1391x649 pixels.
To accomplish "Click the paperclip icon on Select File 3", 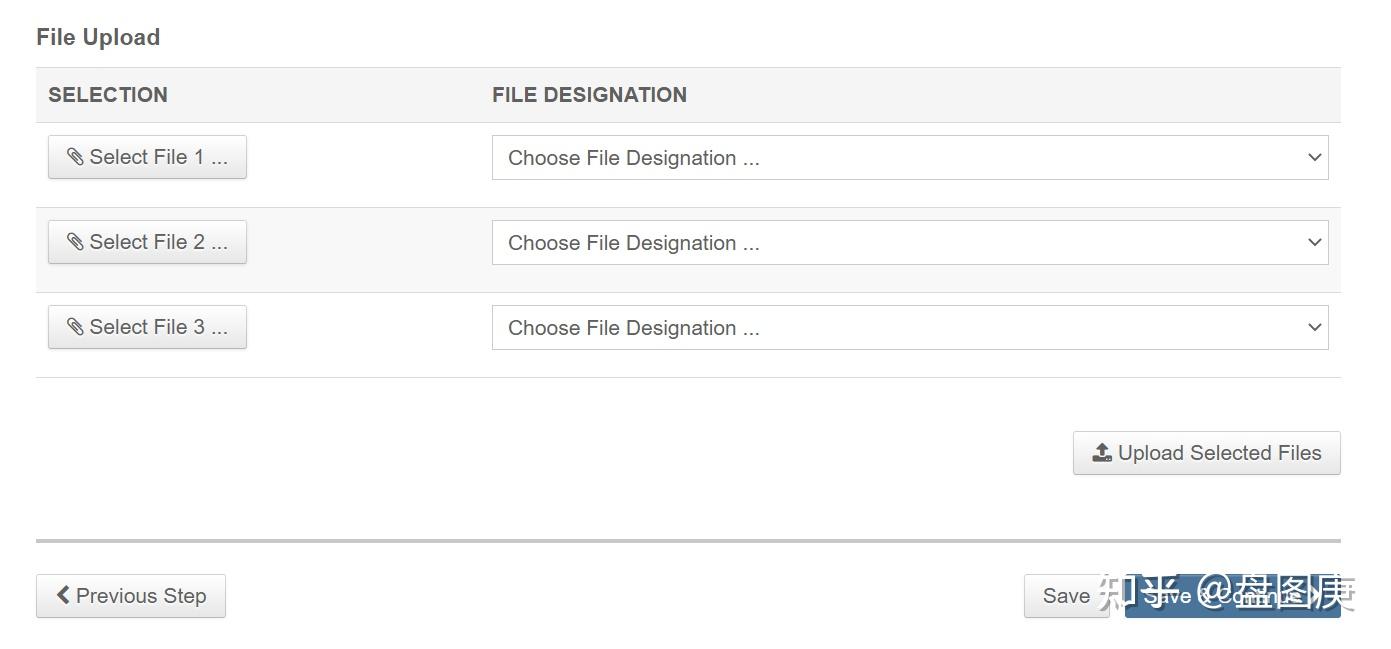I will 75,327.
